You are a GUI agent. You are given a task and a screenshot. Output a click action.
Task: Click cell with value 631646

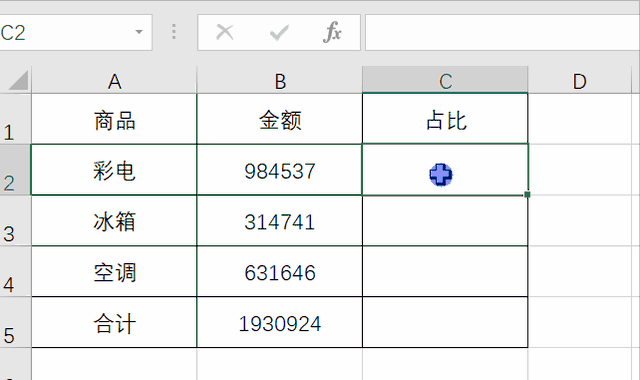(x=280, y=272)
